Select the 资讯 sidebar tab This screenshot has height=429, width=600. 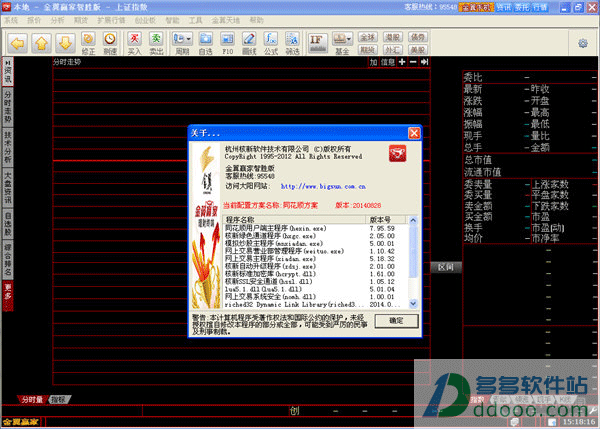click(x=8, y=72)
